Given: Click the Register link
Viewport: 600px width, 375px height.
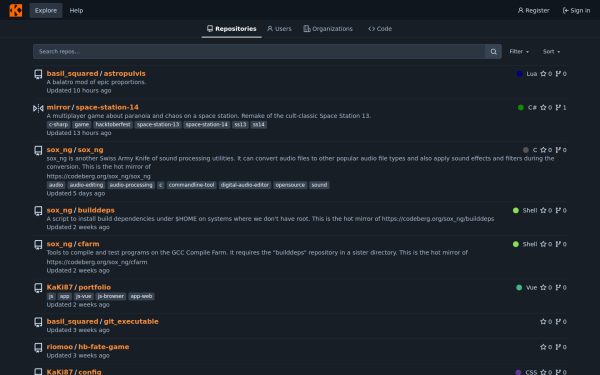Looking at the screenshot, I should (533, 10).
